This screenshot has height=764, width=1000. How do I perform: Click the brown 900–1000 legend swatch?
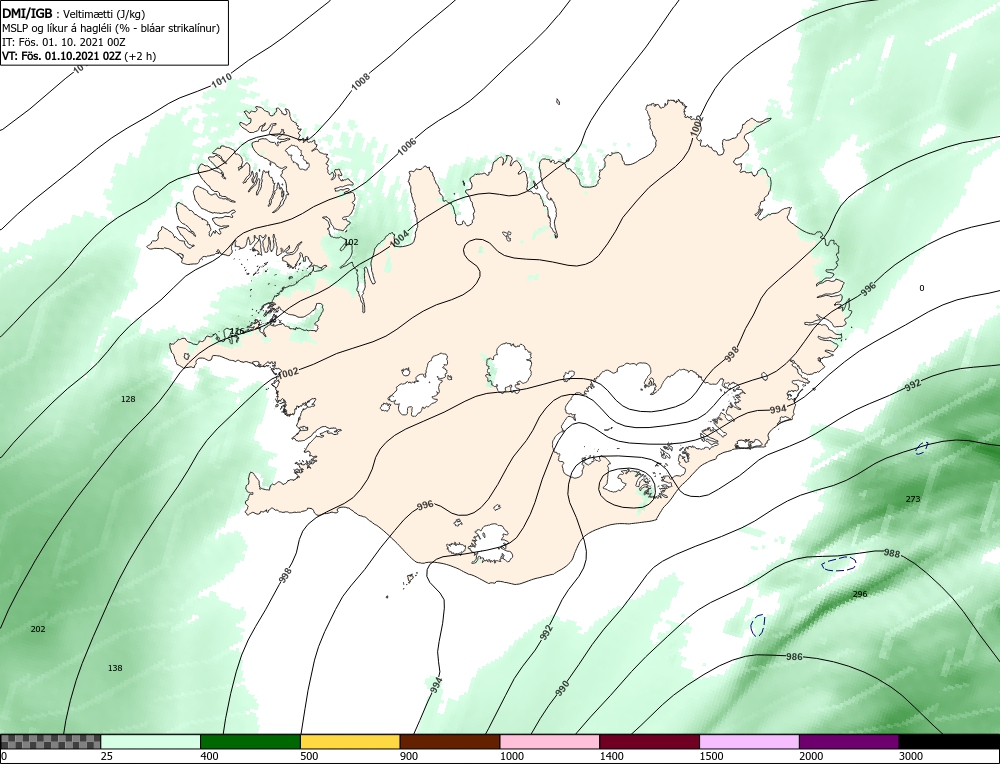[450, 741]
